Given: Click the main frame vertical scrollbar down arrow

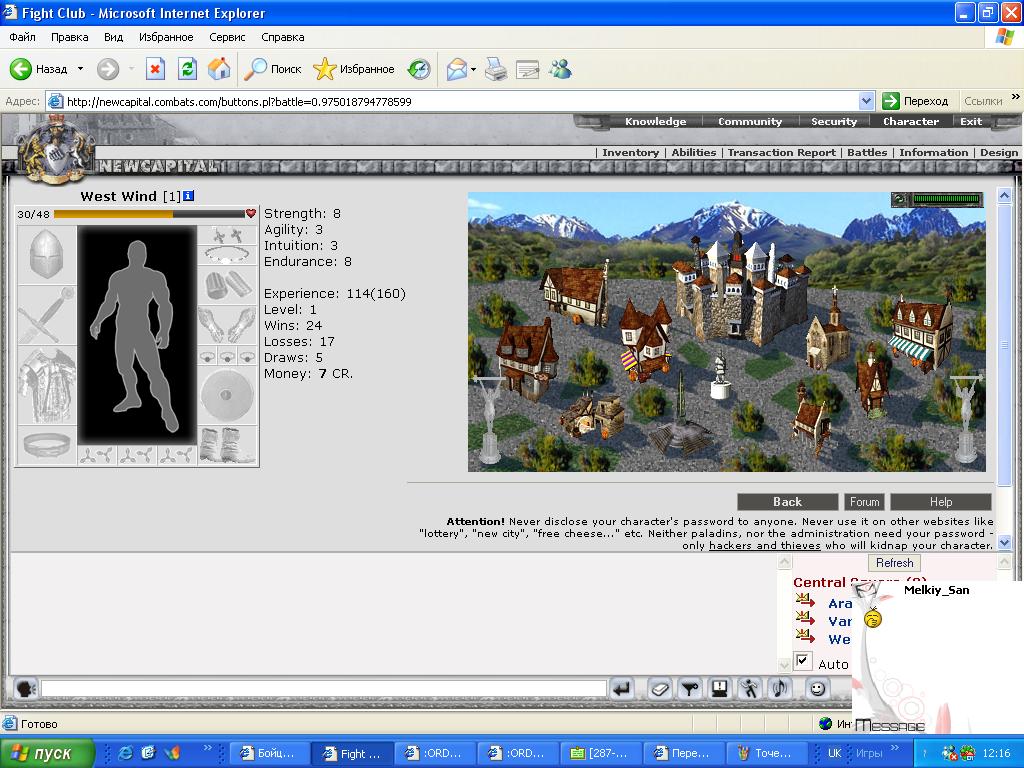Looking at the screenshot, I should coord(1004,542).
